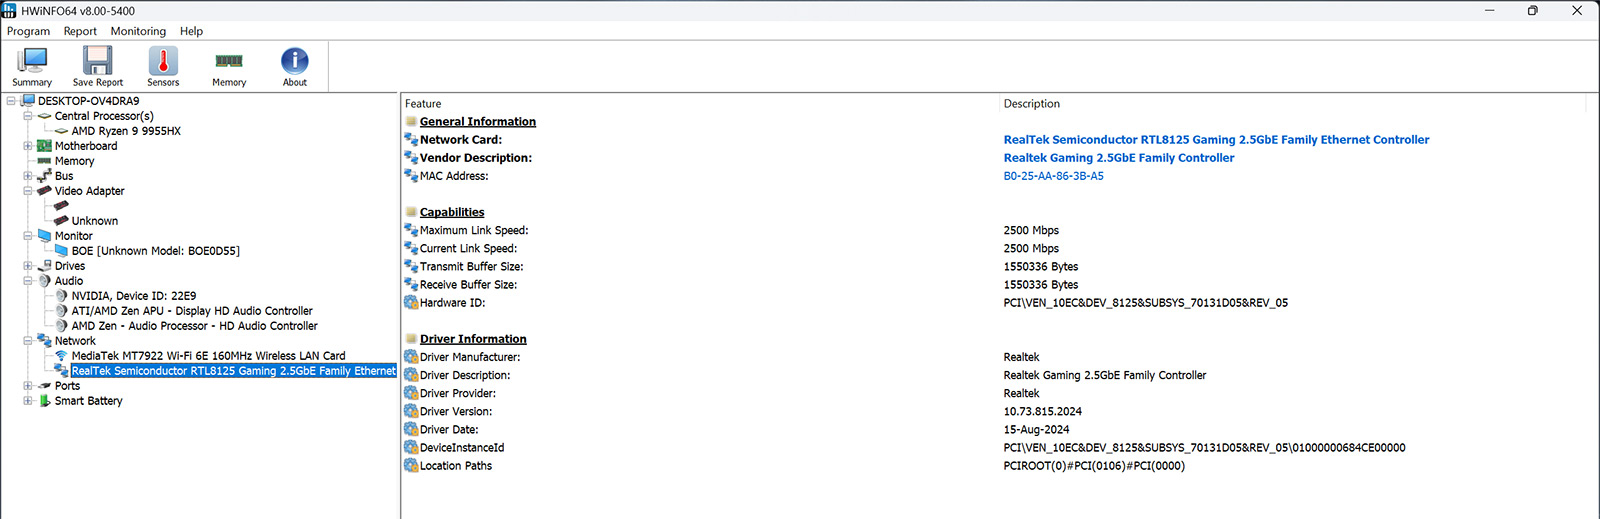Select MediaTek MT7922 Wi-Fi 6E card

pos(208,356)
